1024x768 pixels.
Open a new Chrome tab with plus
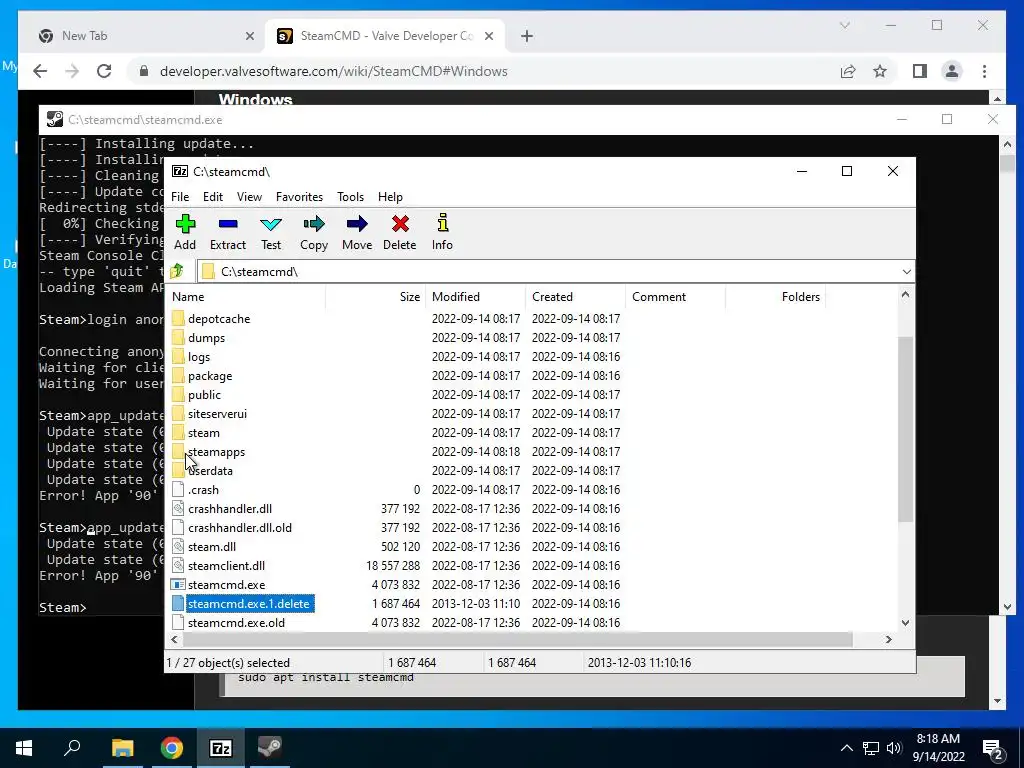coord(527,37)
